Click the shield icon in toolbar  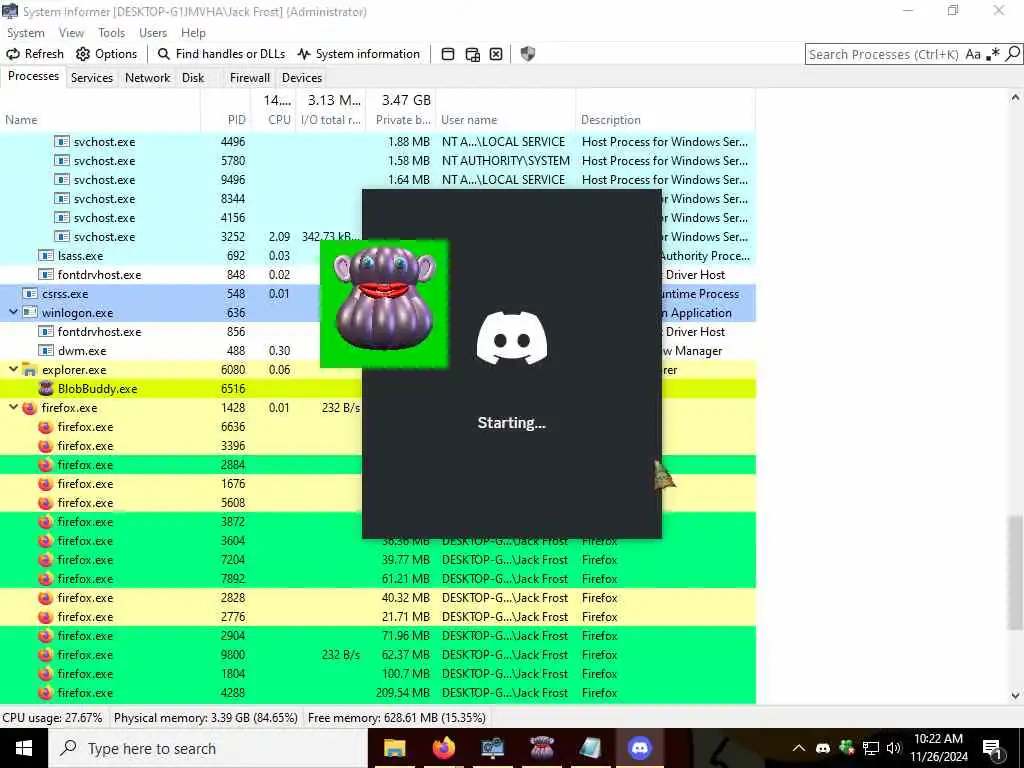[x=528, y=54]
